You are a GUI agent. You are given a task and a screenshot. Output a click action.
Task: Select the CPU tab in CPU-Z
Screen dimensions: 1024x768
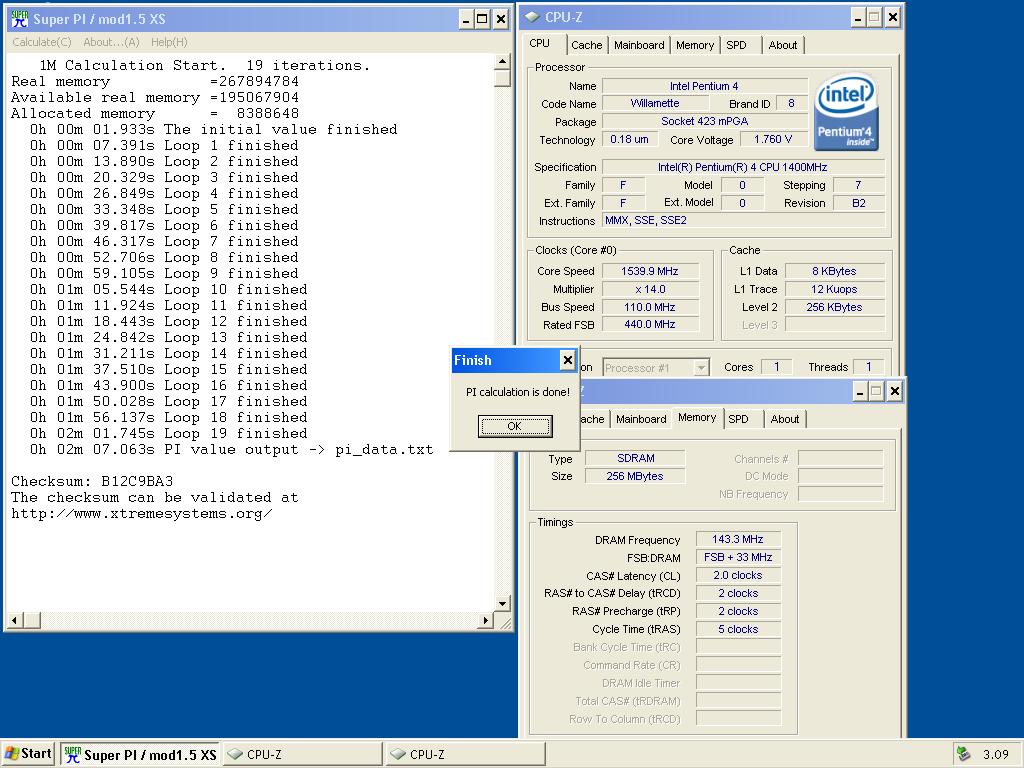tap(539, 43)
